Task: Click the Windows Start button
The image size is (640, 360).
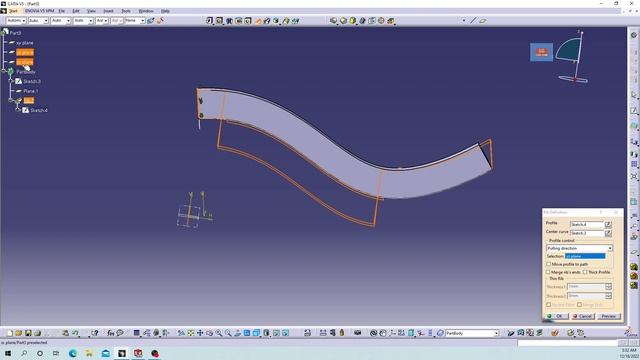Action: coord(8,353)
